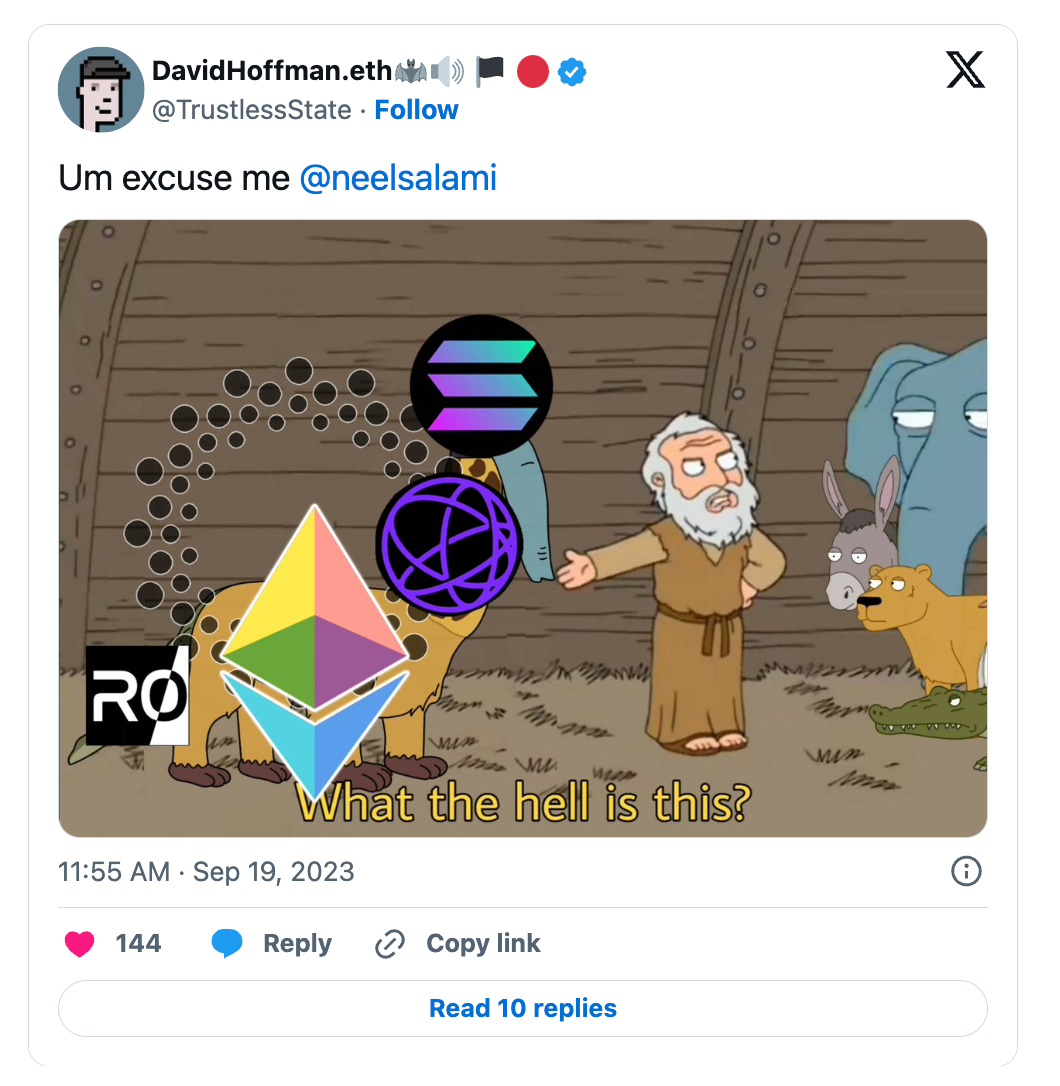1060x1086 pixels.
Task: Click the Reply text button
Action: point(297,943)
